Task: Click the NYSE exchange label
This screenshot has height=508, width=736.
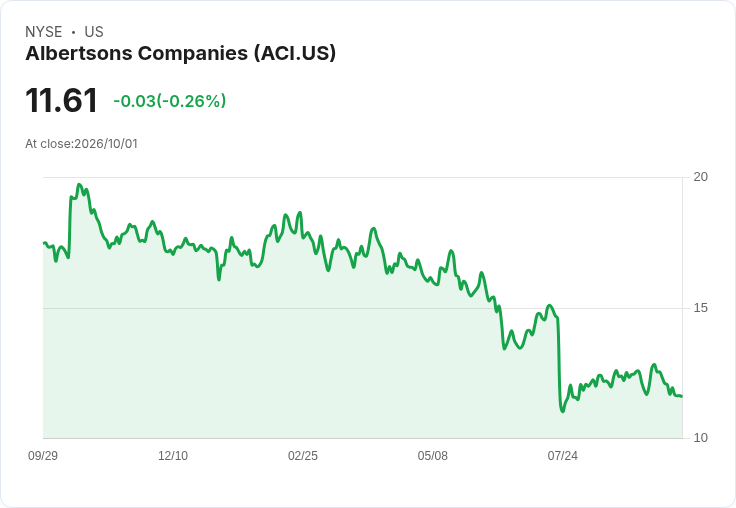Action: pos(44,32)
